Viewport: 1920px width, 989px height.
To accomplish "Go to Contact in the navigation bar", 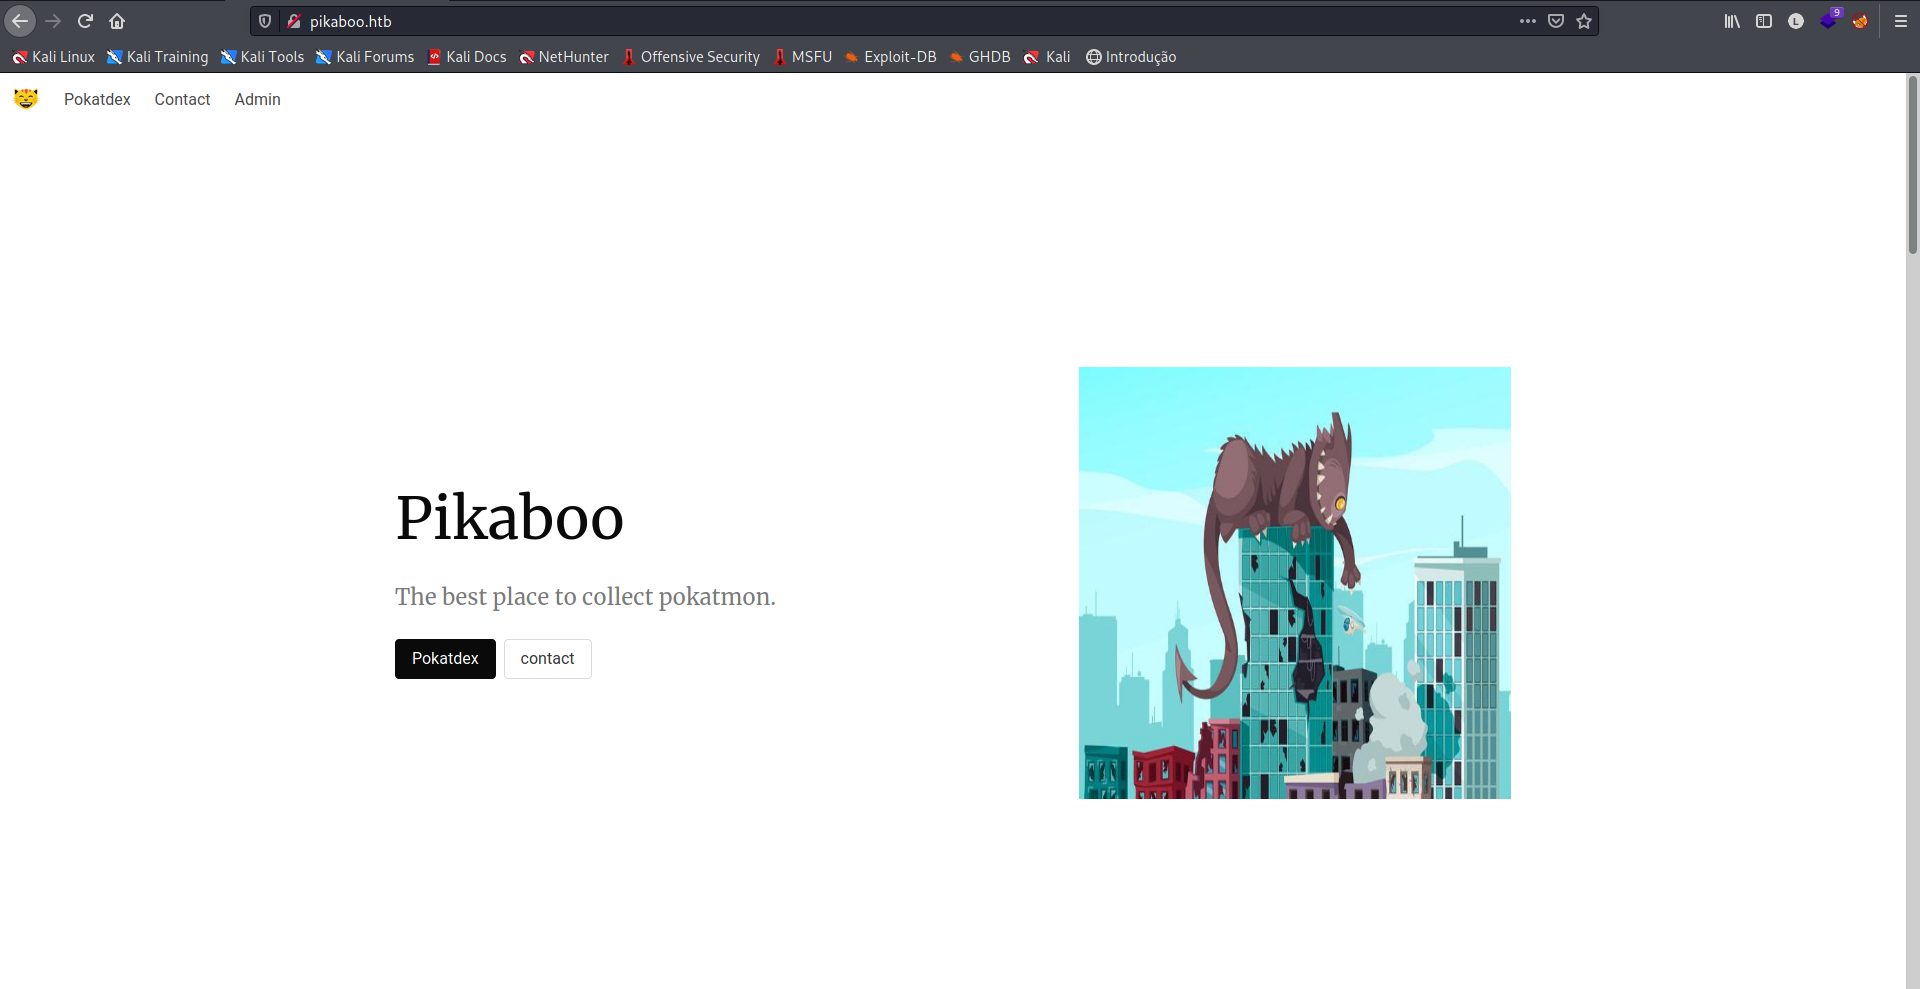I will click(182, 99).
